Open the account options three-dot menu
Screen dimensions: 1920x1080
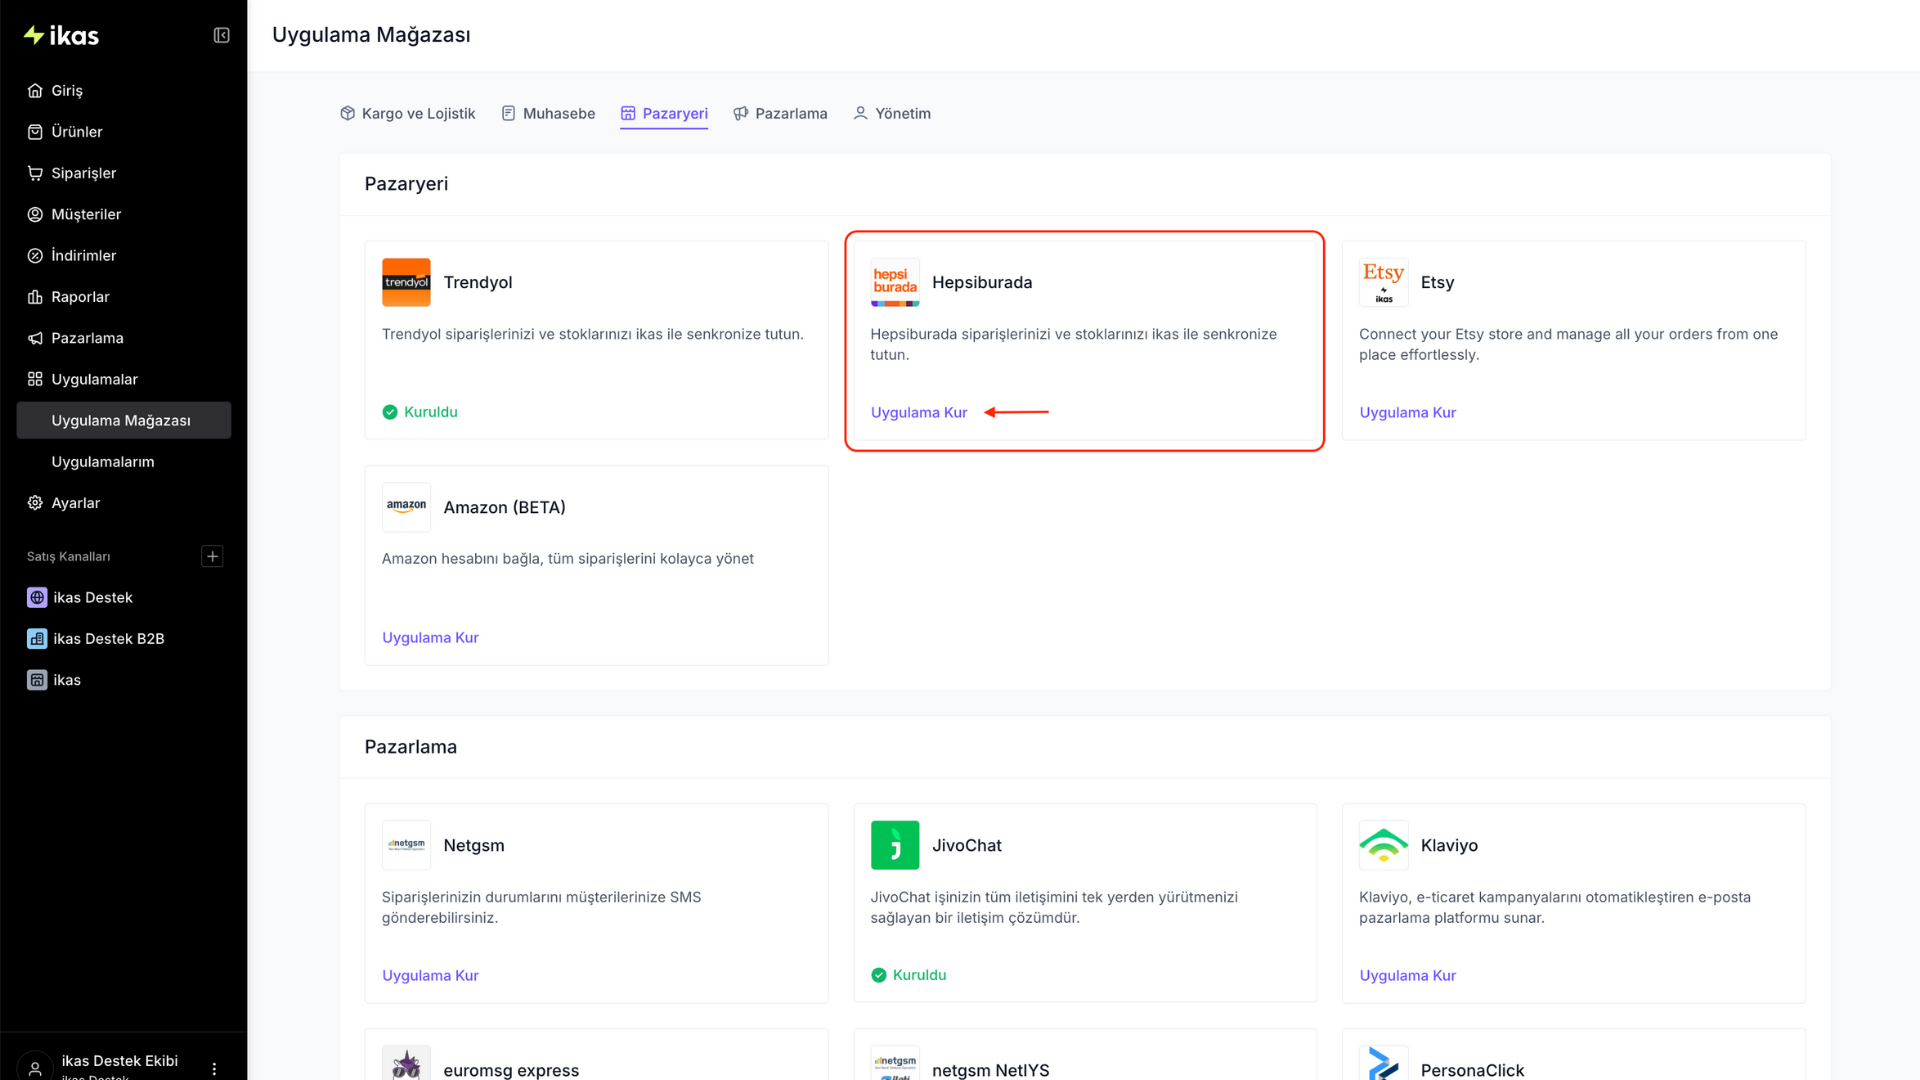tap(214, 1069)
